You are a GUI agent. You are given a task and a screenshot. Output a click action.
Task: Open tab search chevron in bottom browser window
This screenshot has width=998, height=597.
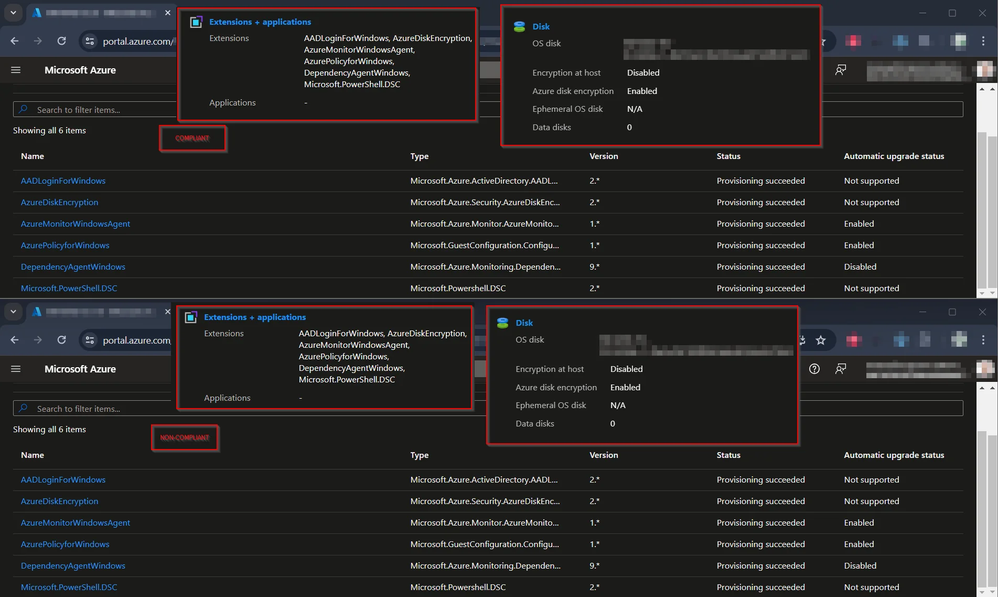[13, 312]
